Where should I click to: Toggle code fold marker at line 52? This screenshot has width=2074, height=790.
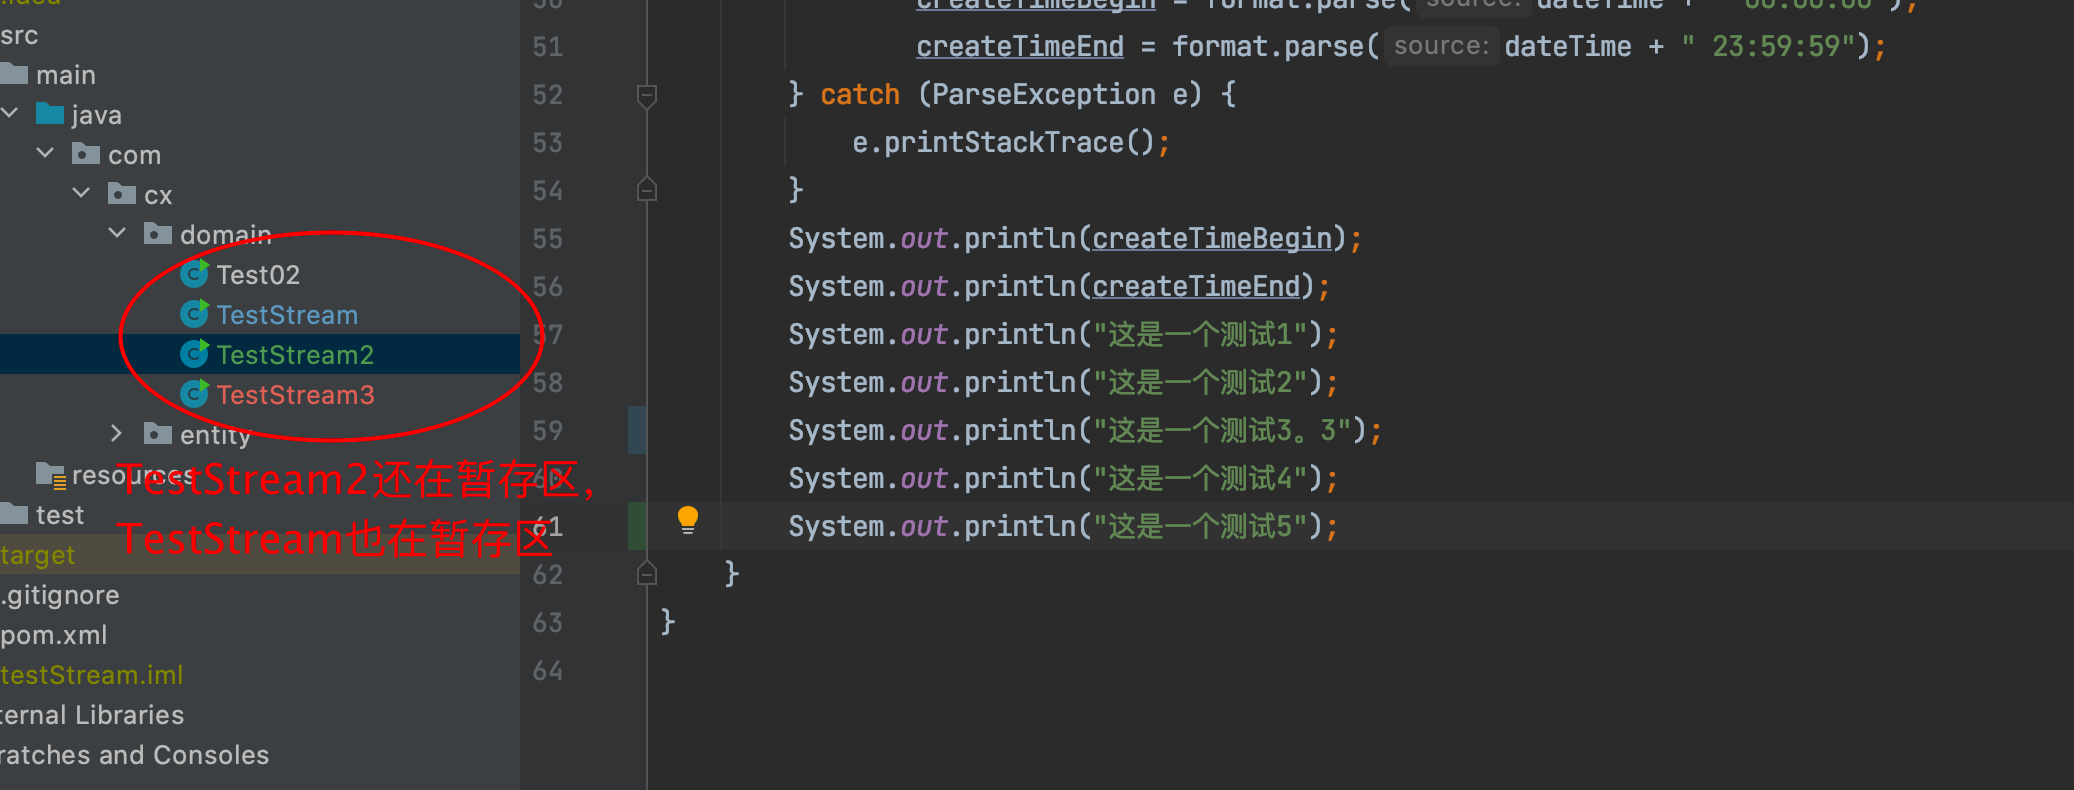(x=647, y=96)
